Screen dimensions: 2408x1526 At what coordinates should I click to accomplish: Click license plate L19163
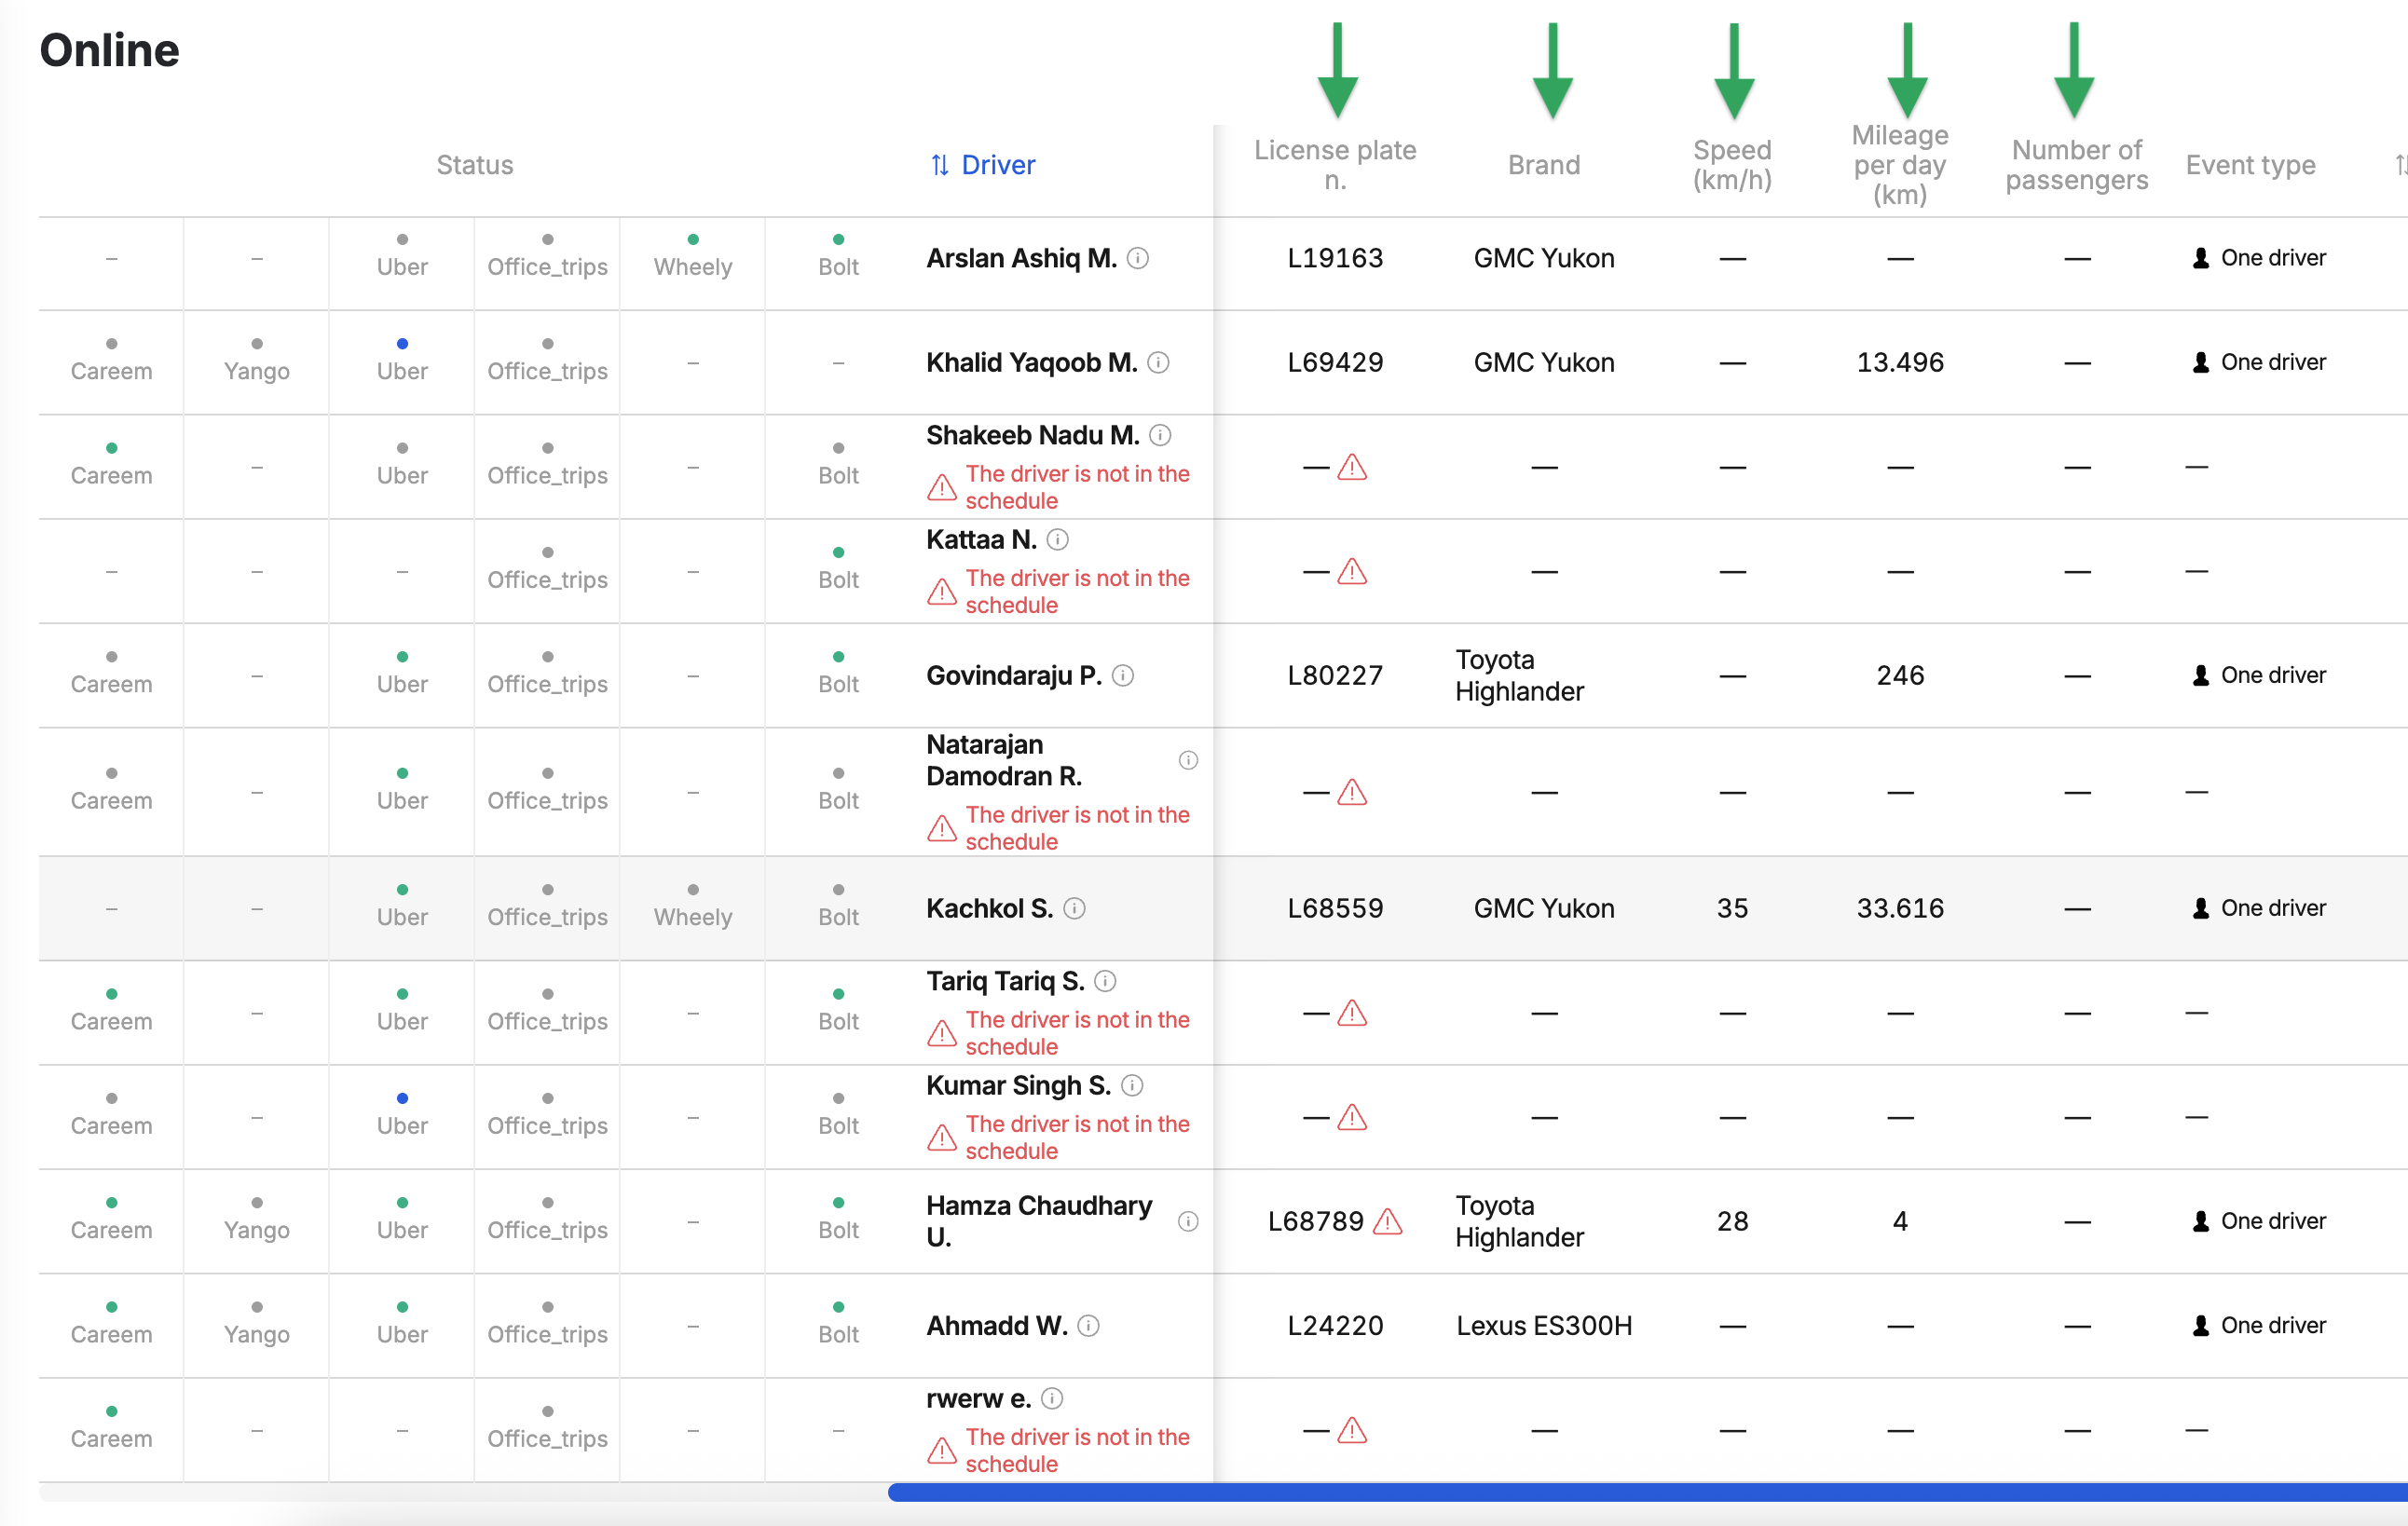pyautogui.click(x=1335, y=258)
